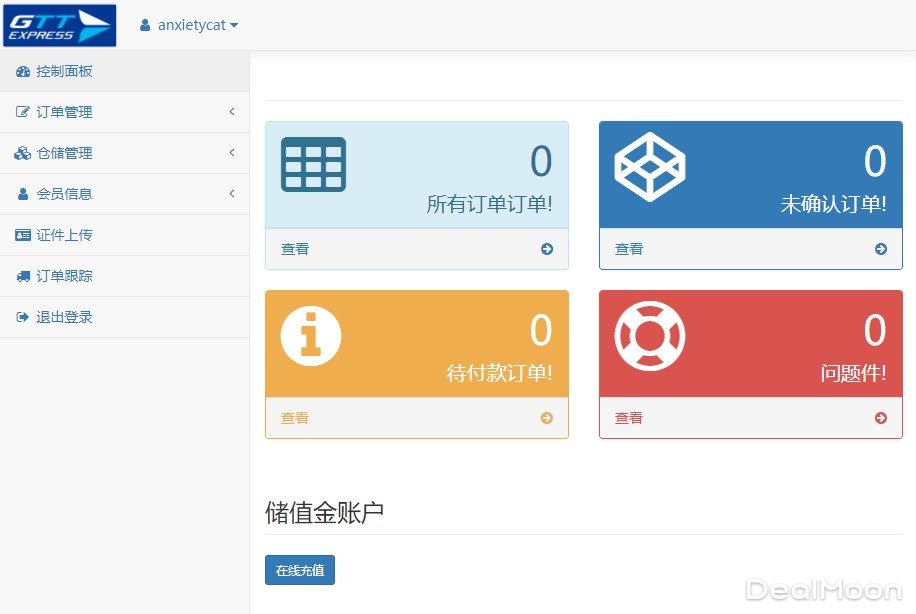Viewport: 916px width, 614px height.
Task: Expand the 订单管理 chevron arrow
Action: pyautogui.click(x=232, y=112)
